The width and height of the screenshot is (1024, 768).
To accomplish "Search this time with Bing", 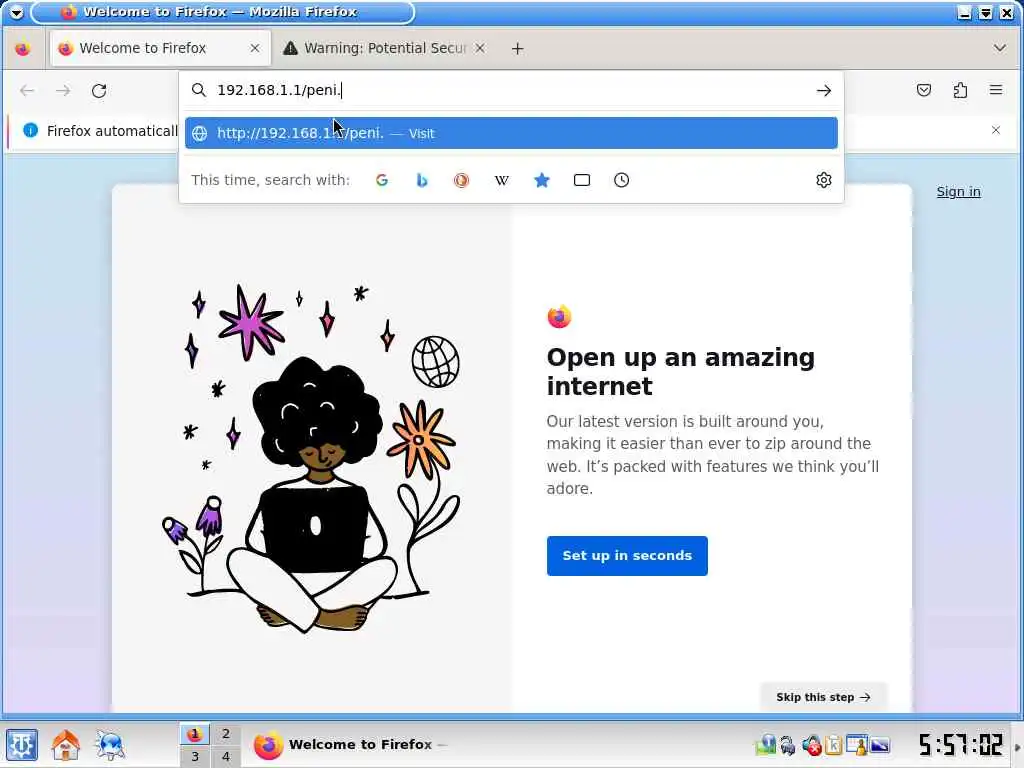I will (422, 180).
